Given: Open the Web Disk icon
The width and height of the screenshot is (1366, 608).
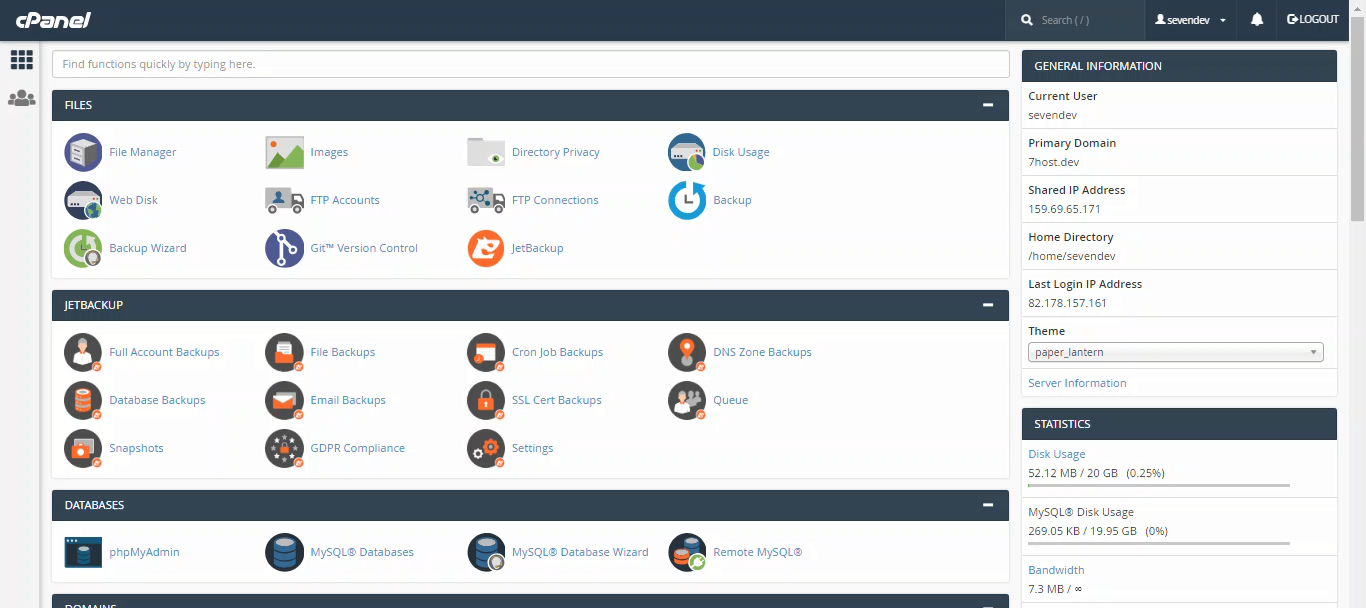Looking at the screenshot, I should [x=84, y=200].
